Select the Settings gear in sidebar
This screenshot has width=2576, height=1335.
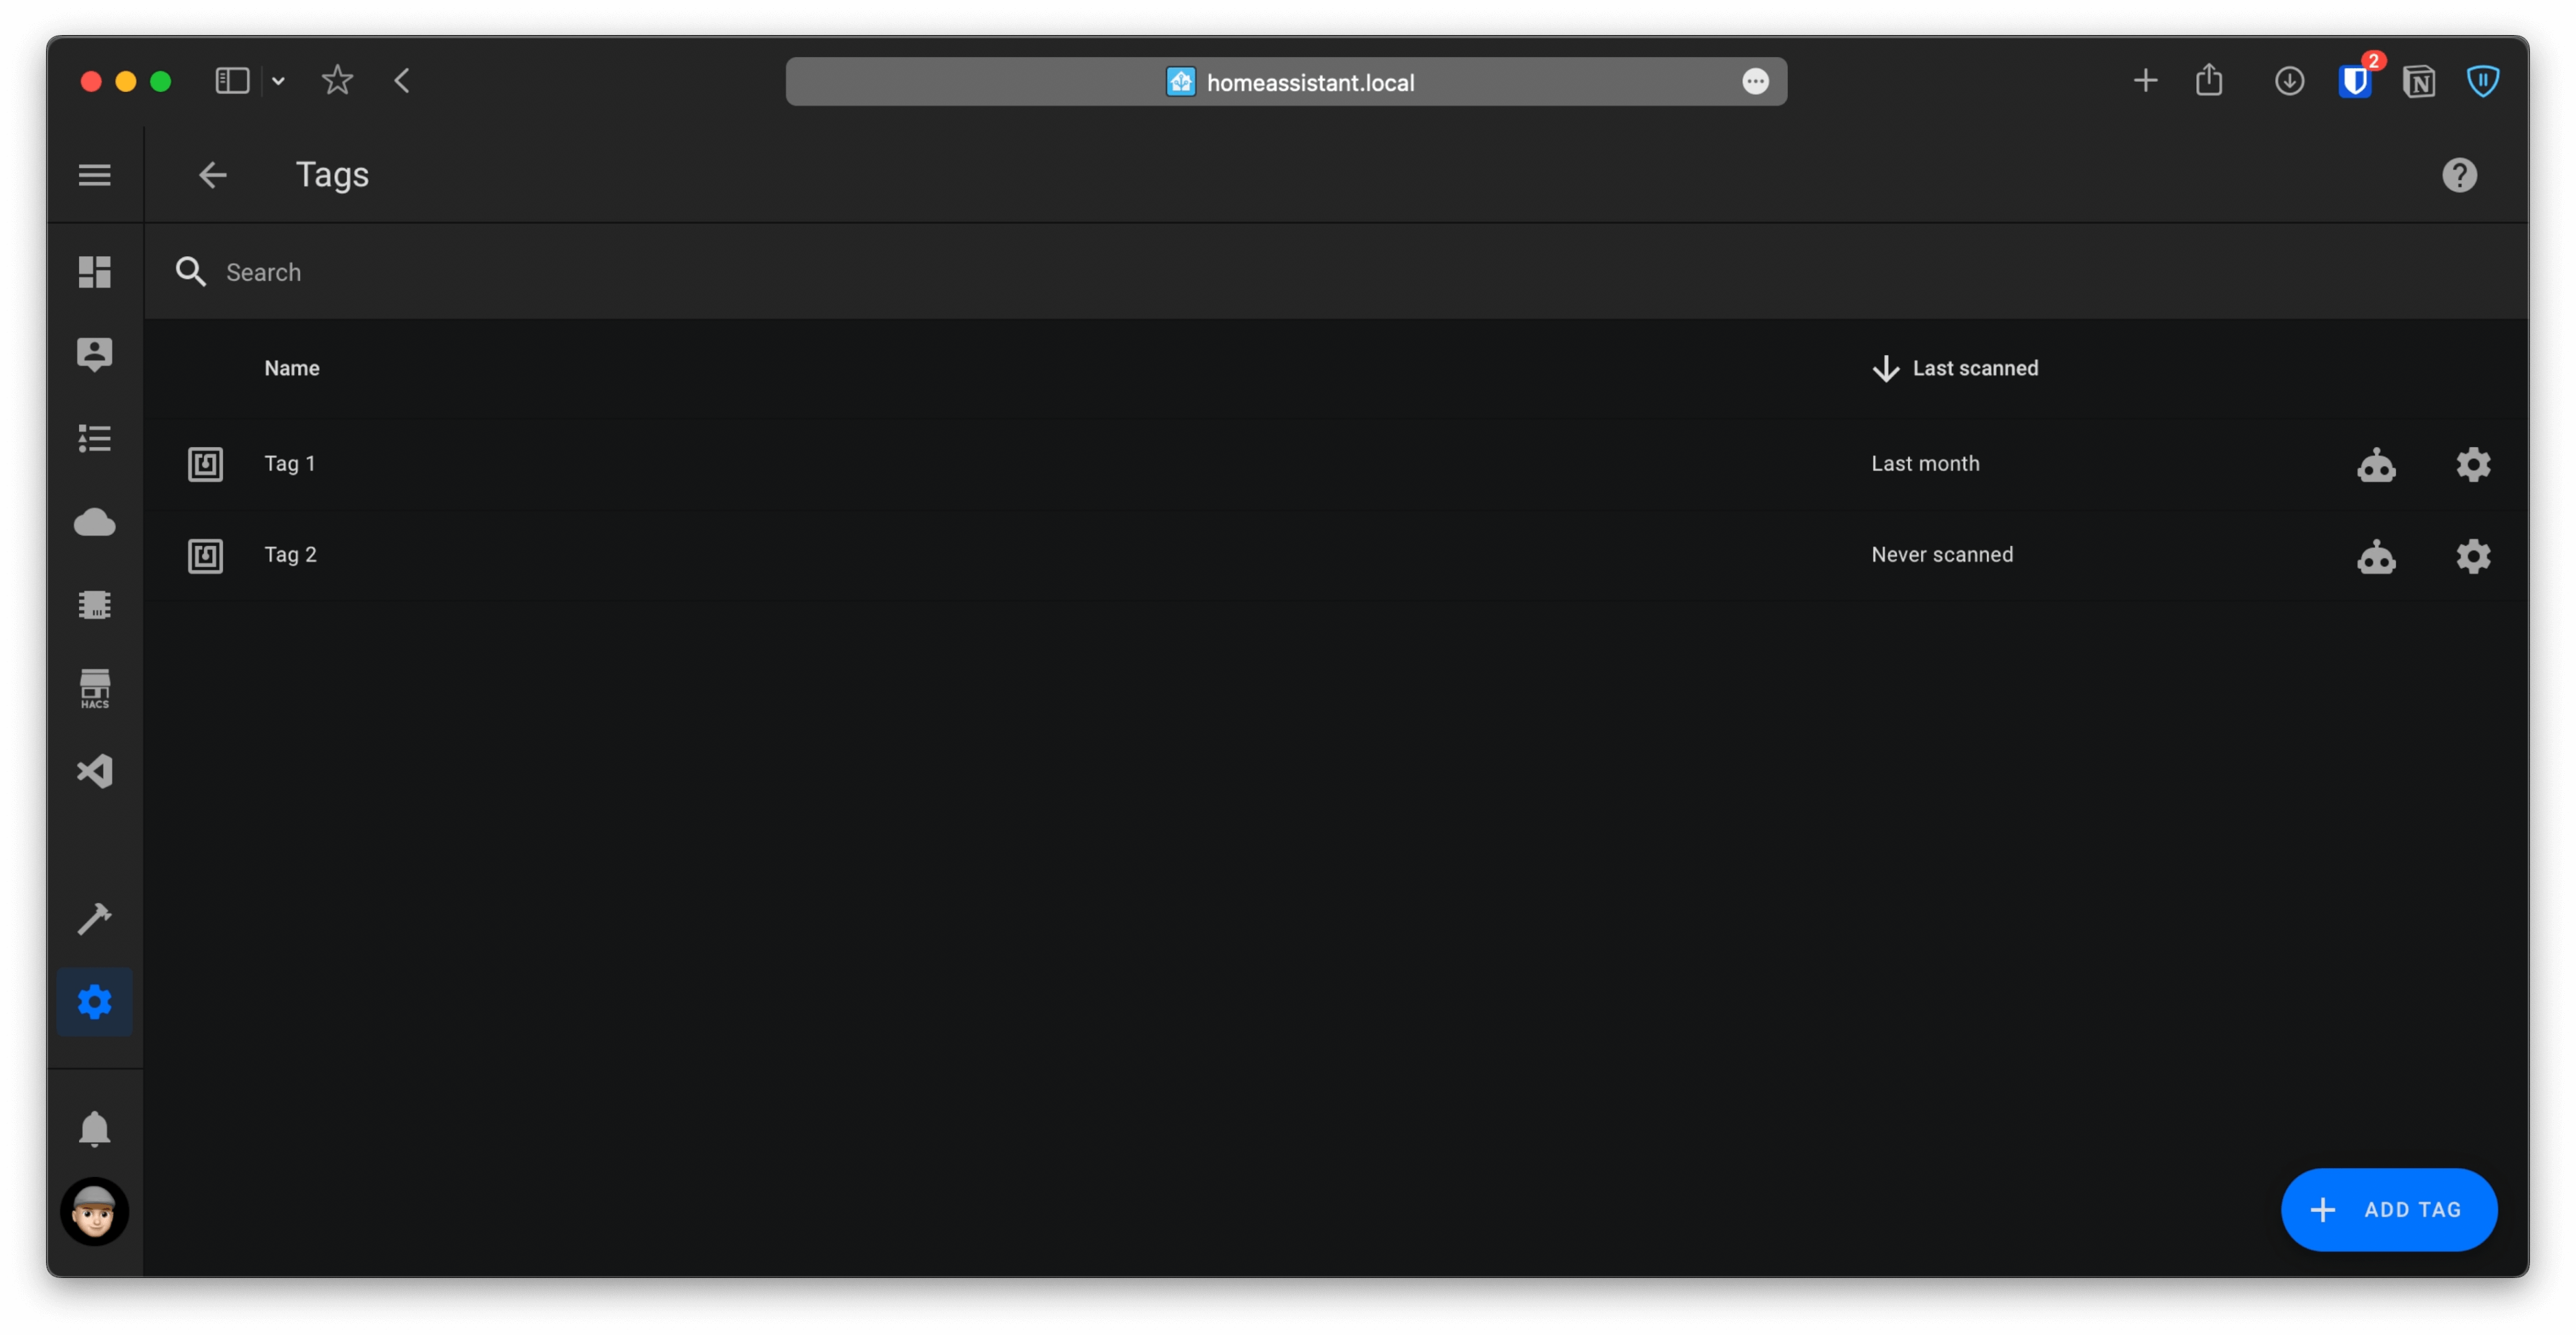pyautogui.click(x=95, y=1002)
